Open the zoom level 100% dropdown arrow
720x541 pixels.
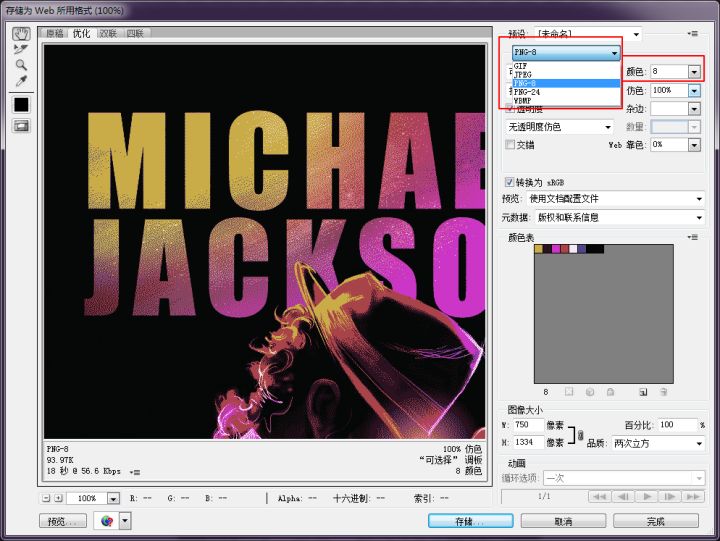point(113,498)
